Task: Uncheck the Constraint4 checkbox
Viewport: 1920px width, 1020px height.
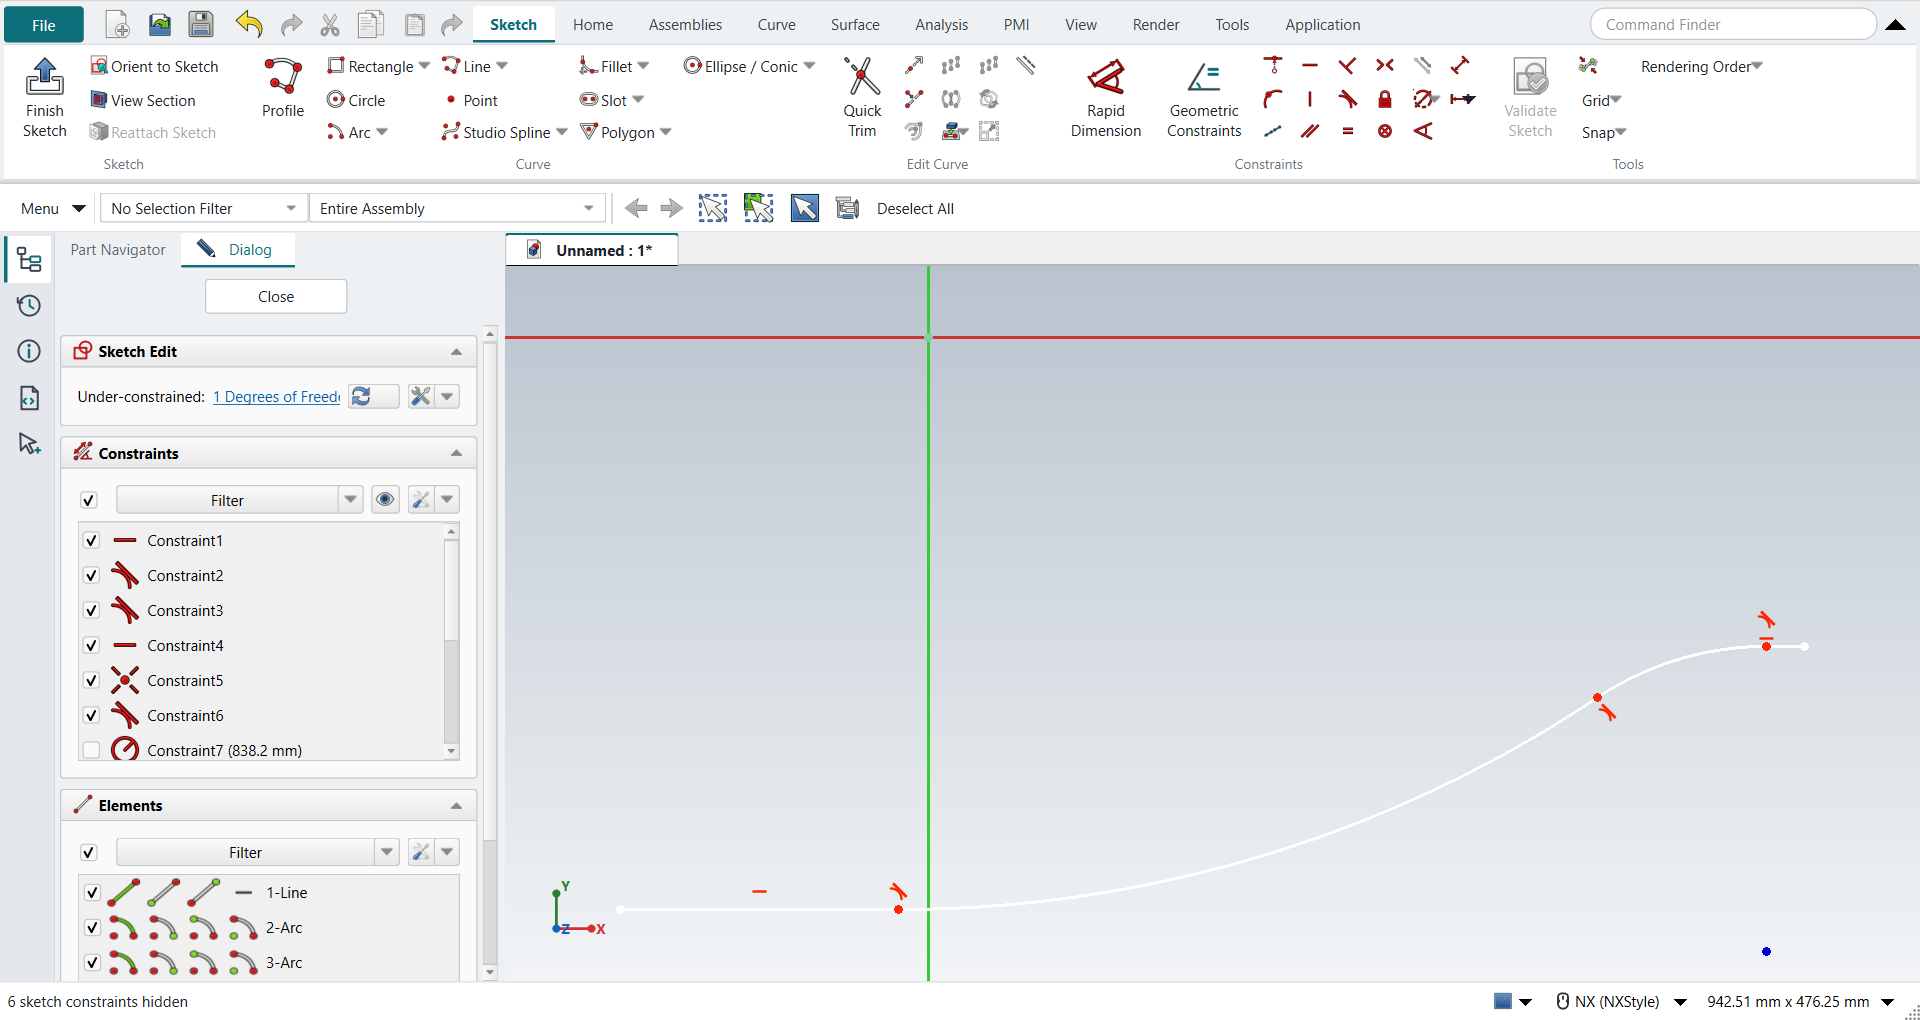Action: click(91, 645)
